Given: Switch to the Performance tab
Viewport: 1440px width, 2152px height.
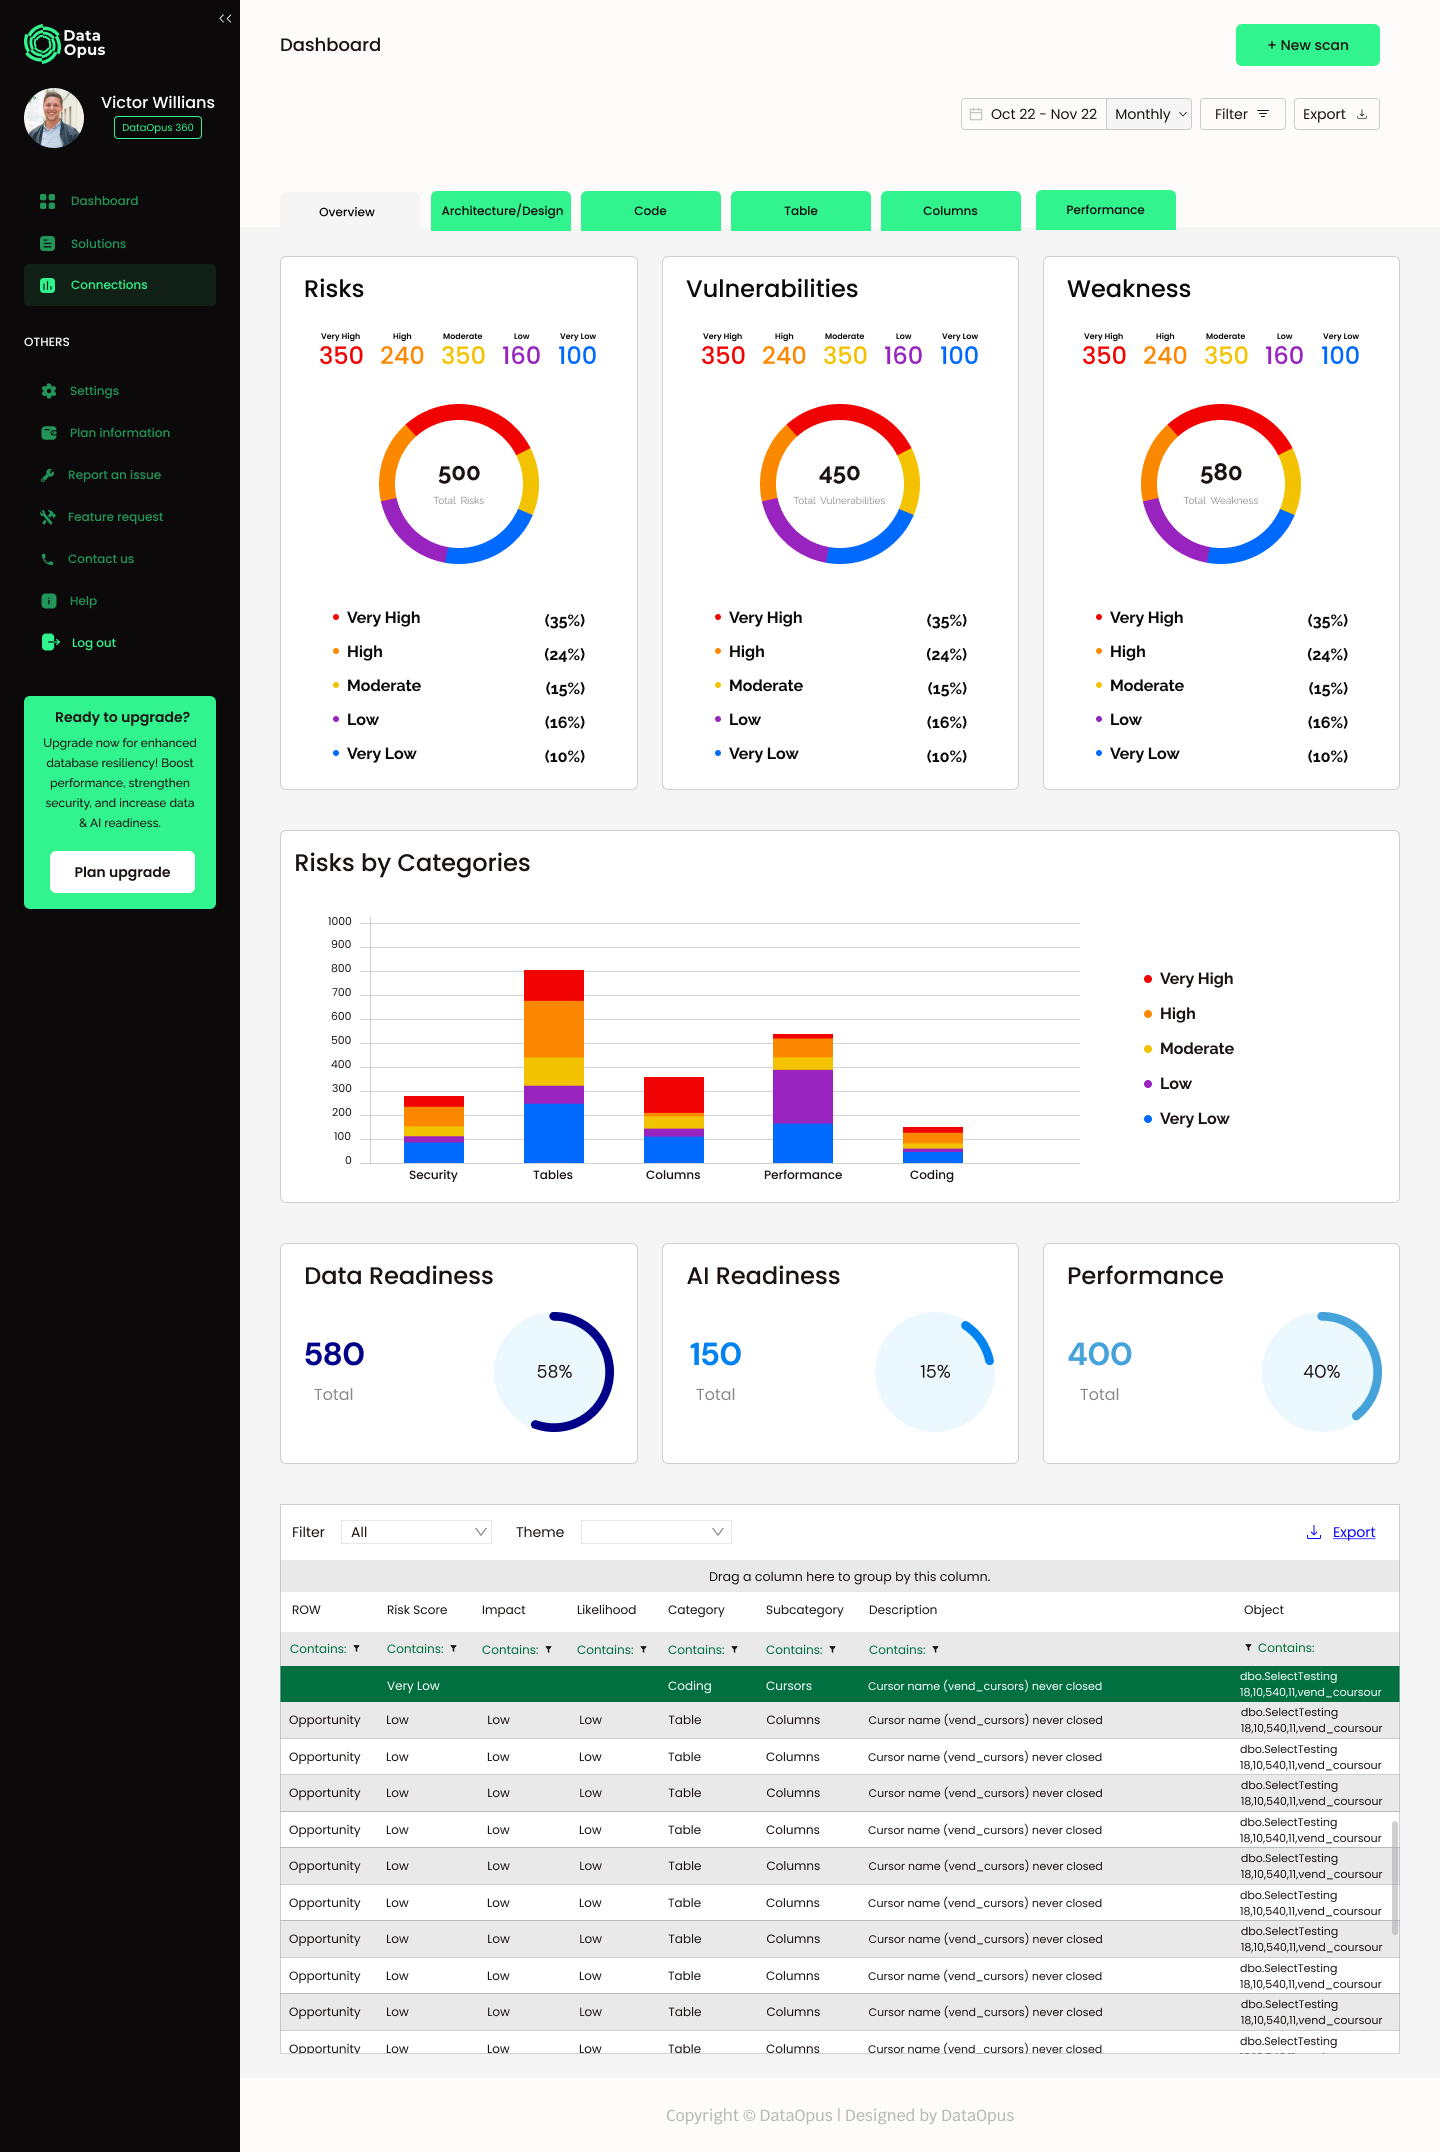Looking at the screenshot, I should pyautogui.click(x=1106, y=210).
